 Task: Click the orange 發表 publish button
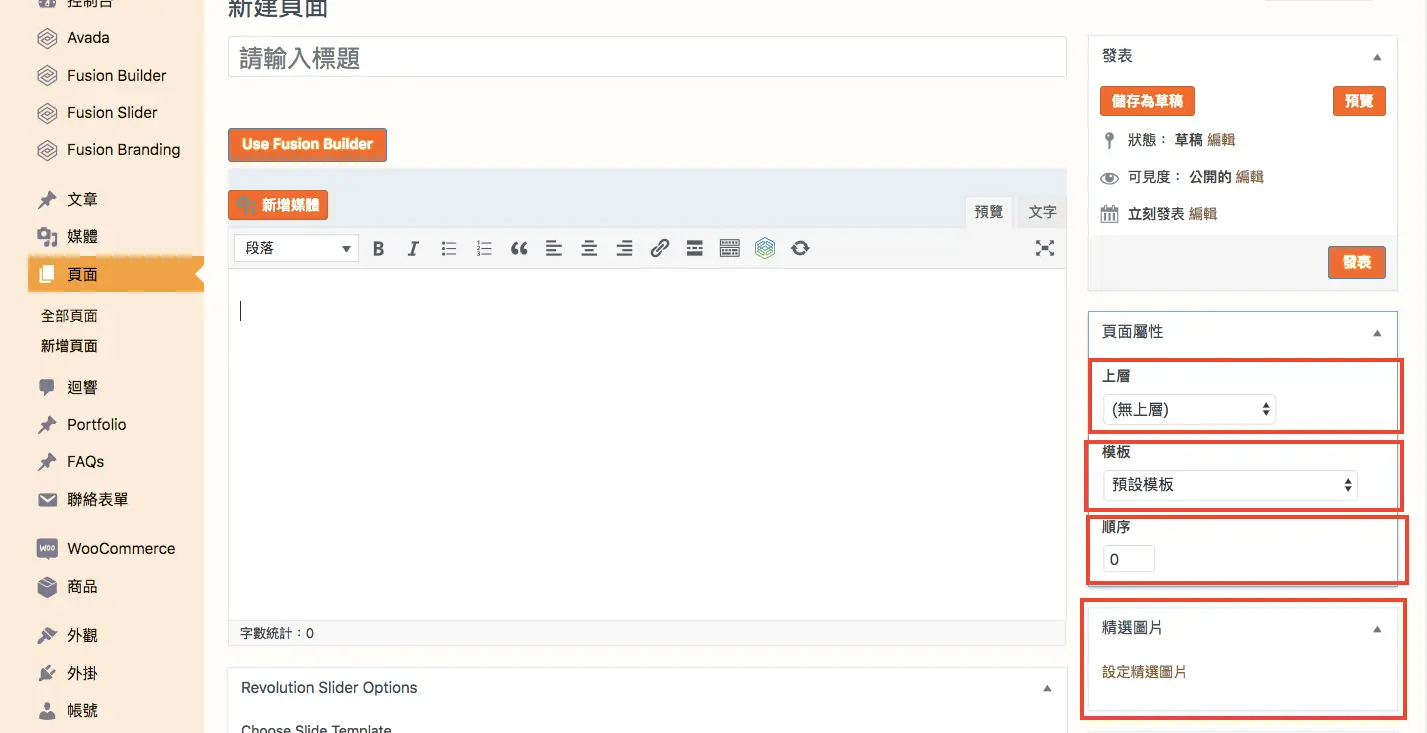[x=1357, y=262]
